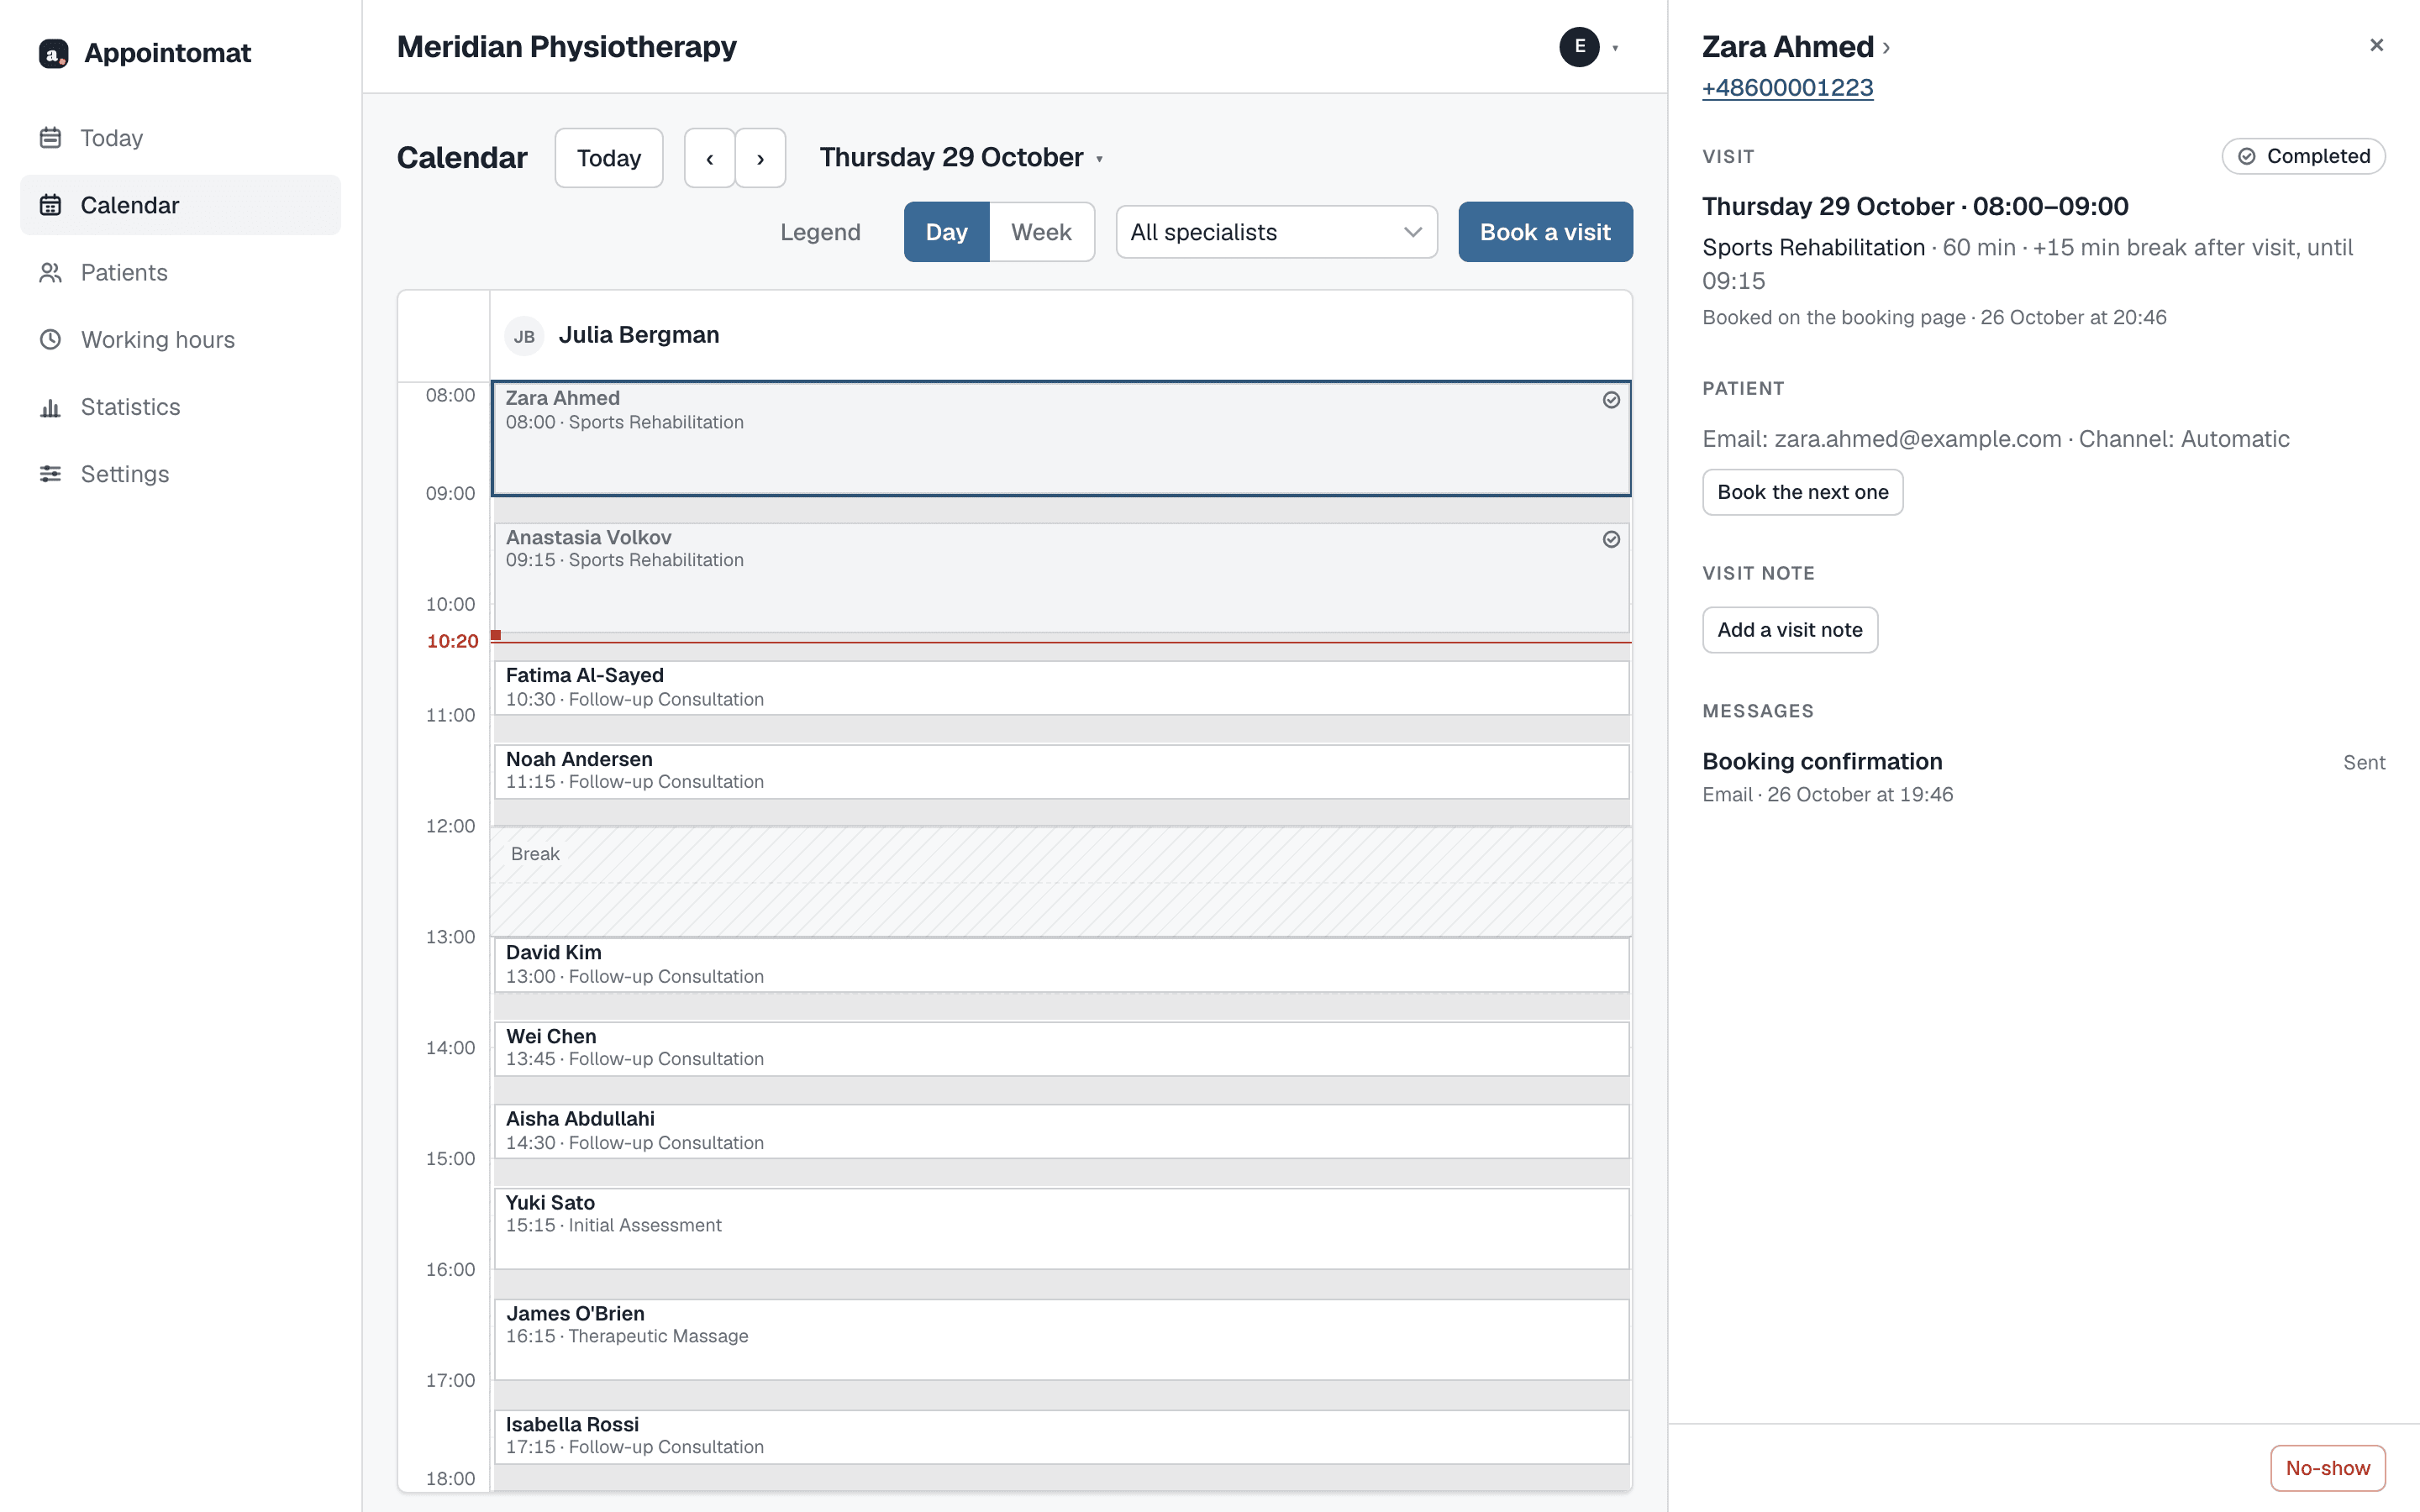Image resolution: width=2420 pixels, height=1512 pixels.
Task: Open Anastasia Volkov's 09:15 appointment
Action: [x=1061, y=577]
